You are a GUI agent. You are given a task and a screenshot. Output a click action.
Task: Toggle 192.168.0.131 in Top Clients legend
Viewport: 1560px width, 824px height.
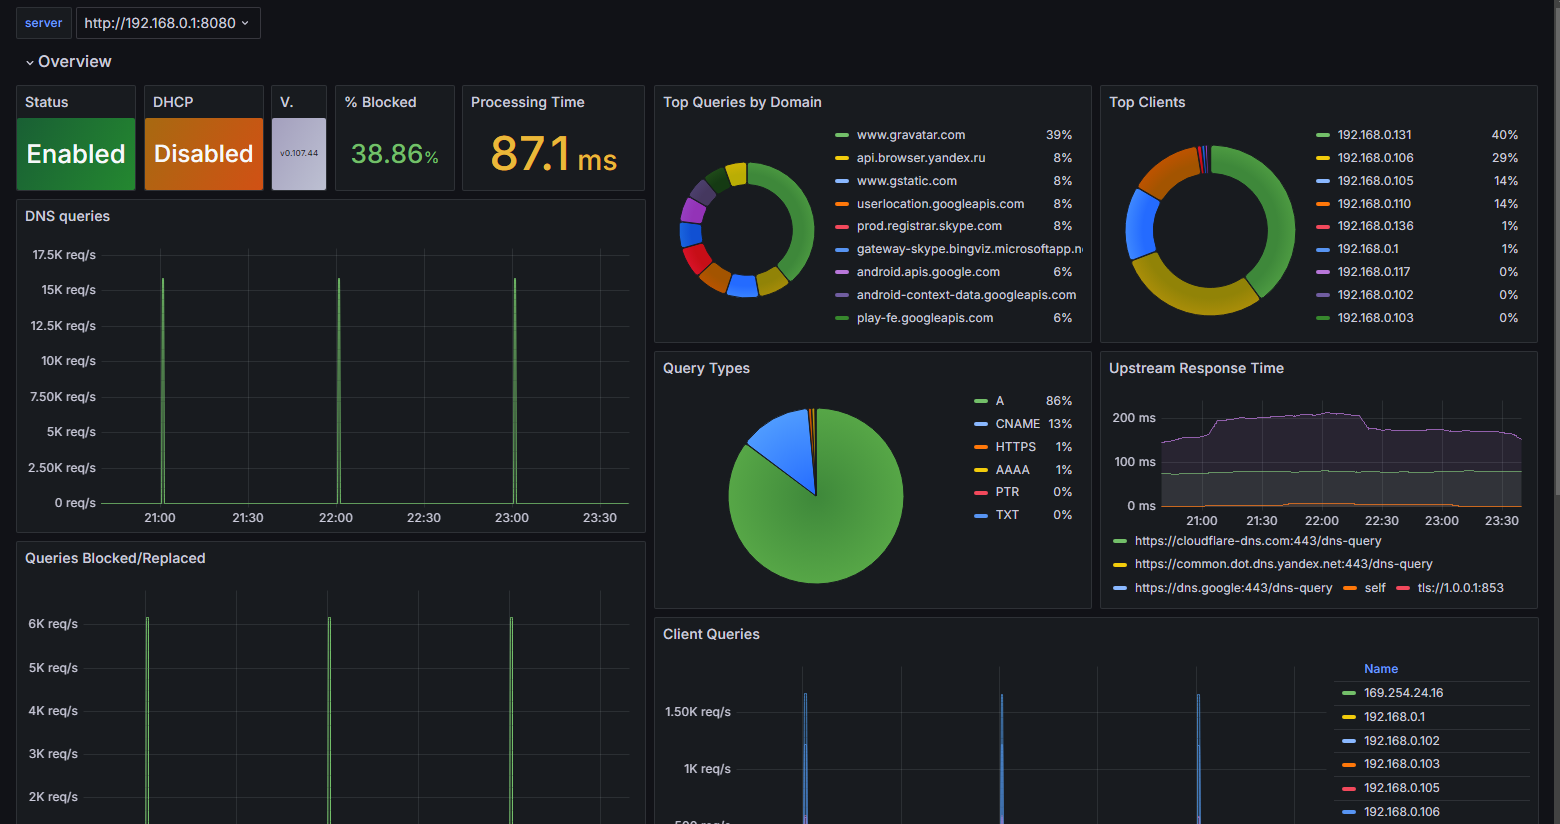point(1374,135)
